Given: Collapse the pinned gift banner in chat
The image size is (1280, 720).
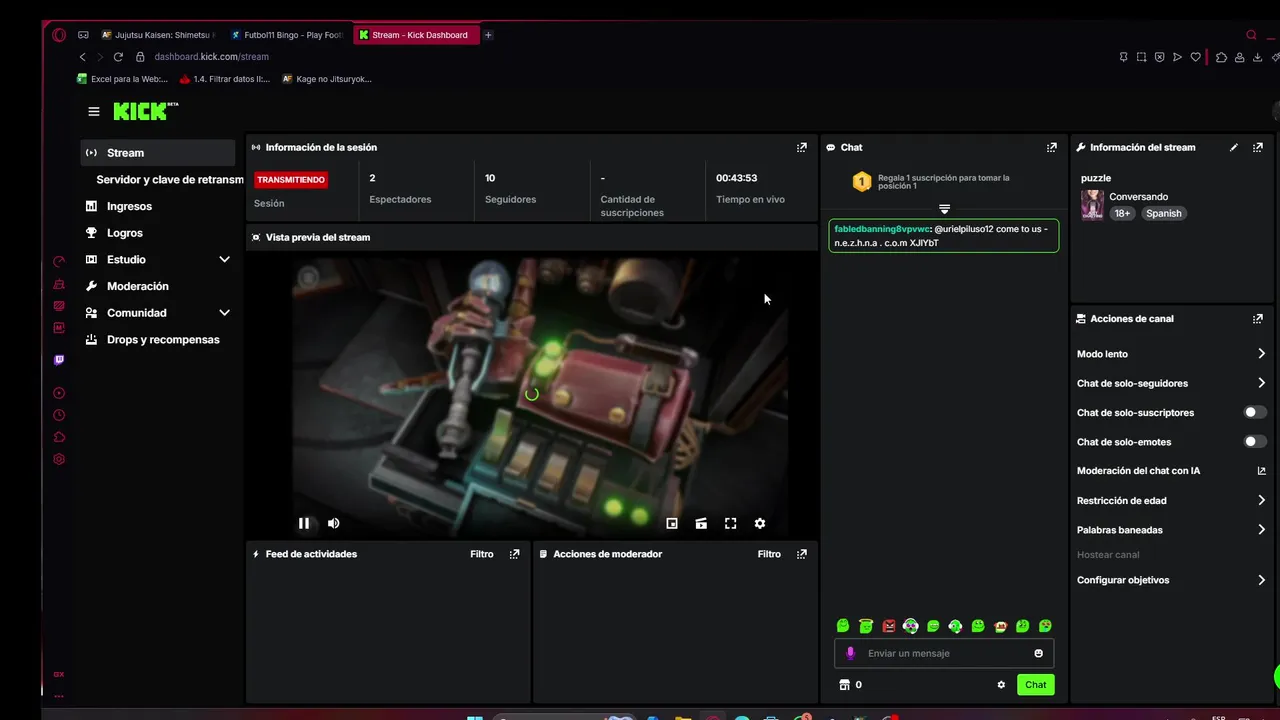Looking at the screenshot, I should [x=944, y=209].
